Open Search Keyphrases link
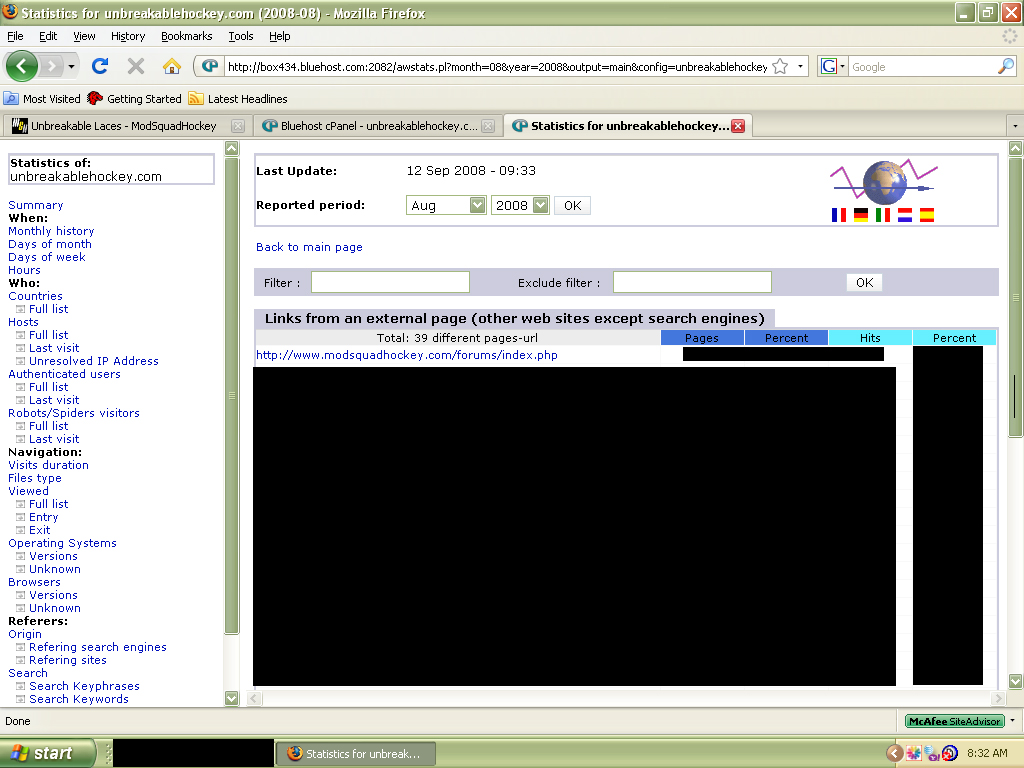 [84, 686]
